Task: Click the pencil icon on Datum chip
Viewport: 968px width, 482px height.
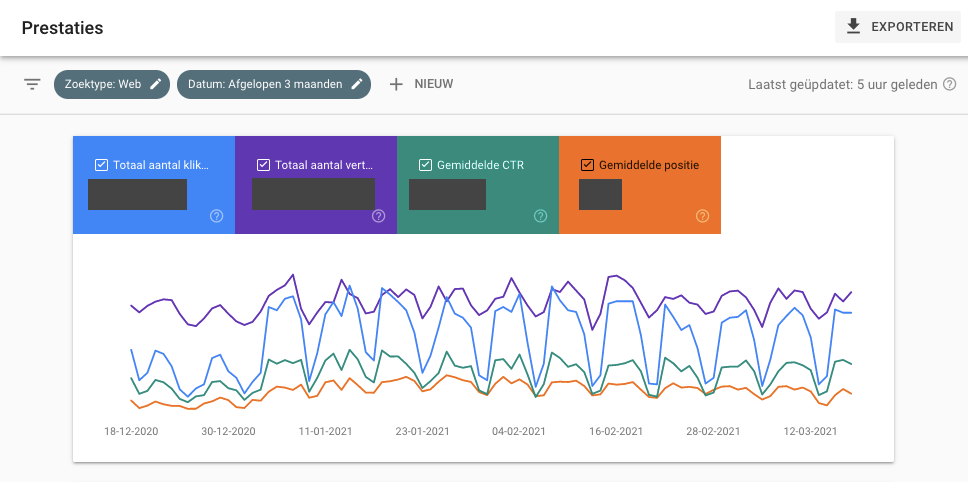Action: pos(356,85)
